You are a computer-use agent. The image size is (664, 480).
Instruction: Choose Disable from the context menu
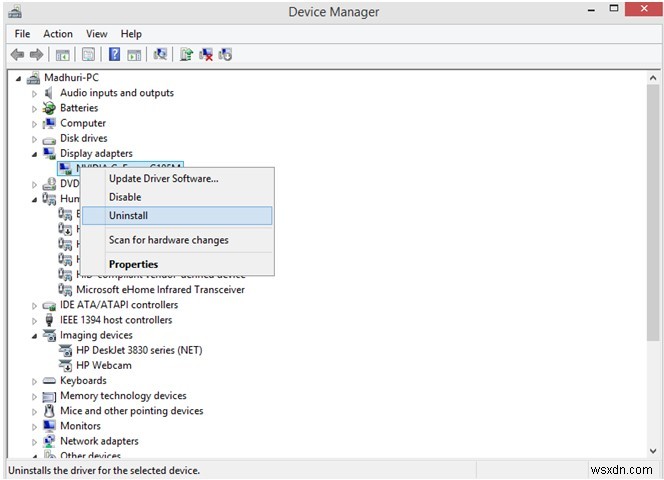177,197
